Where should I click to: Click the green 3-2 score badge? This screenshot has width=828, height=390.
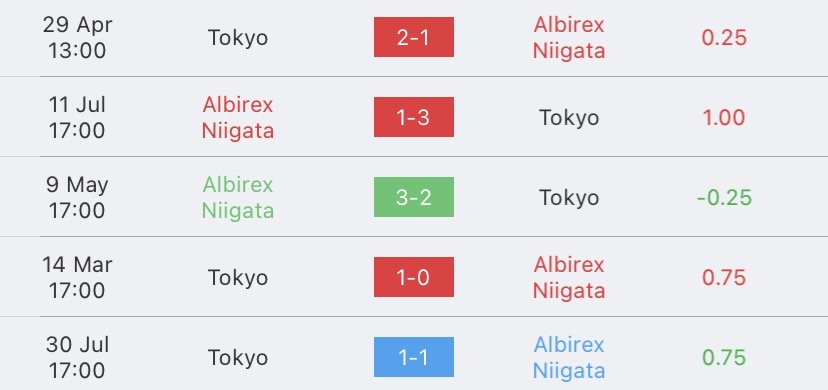point(413,197)
